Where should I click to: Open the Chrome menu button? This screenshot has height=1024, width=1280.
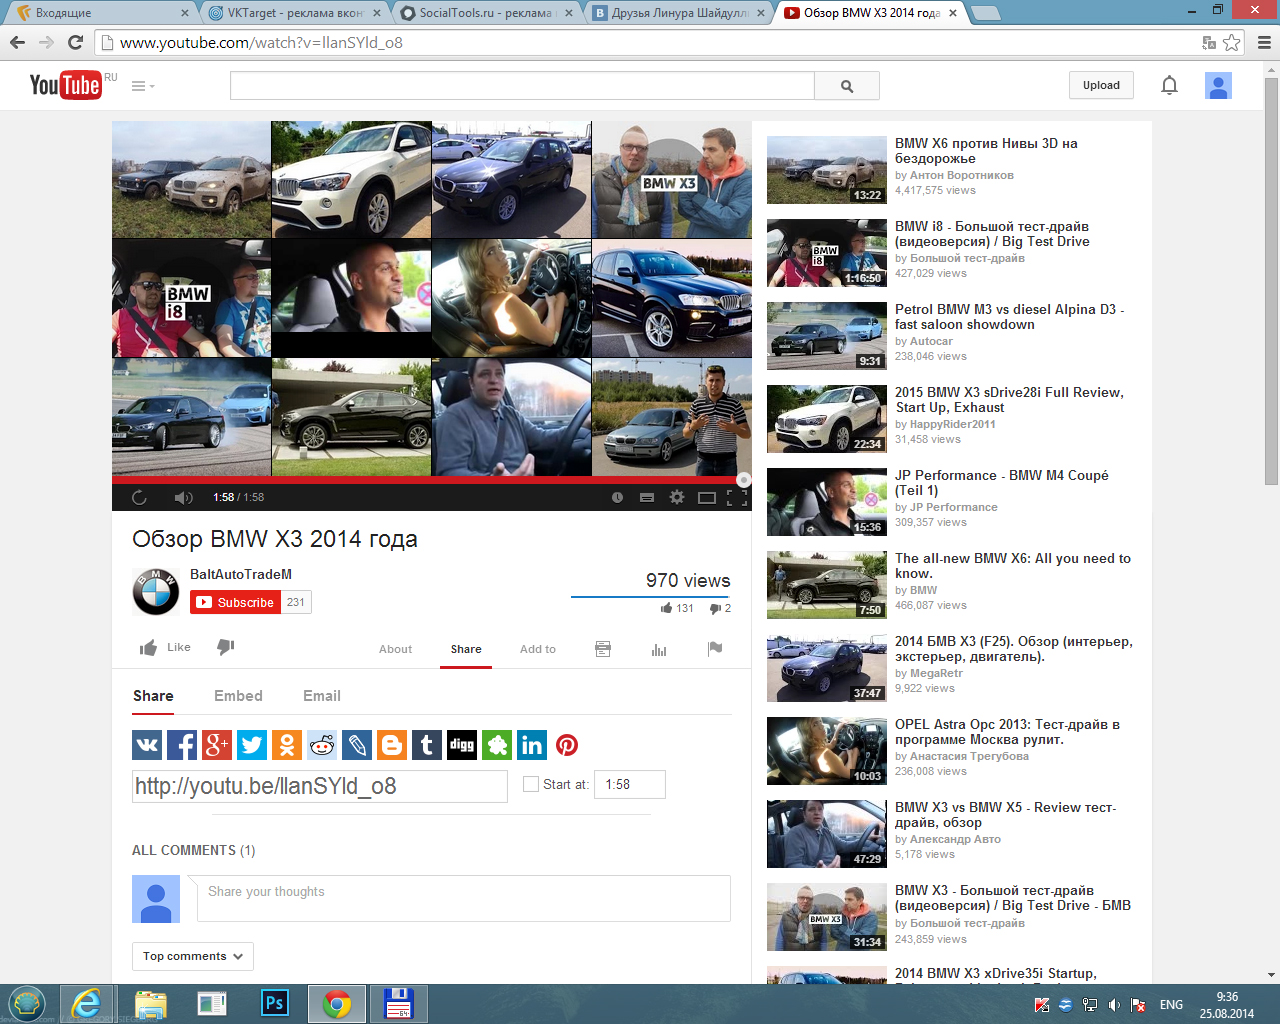click(x=1263, y=43)
